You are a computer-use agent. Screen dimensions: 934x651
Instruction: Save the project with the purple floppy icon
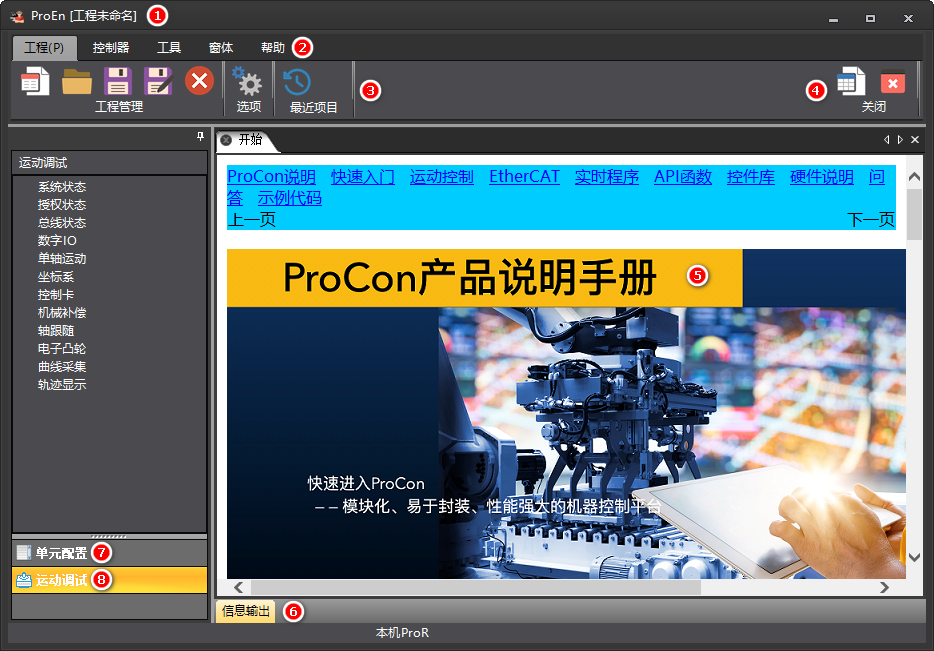[118, 82]
